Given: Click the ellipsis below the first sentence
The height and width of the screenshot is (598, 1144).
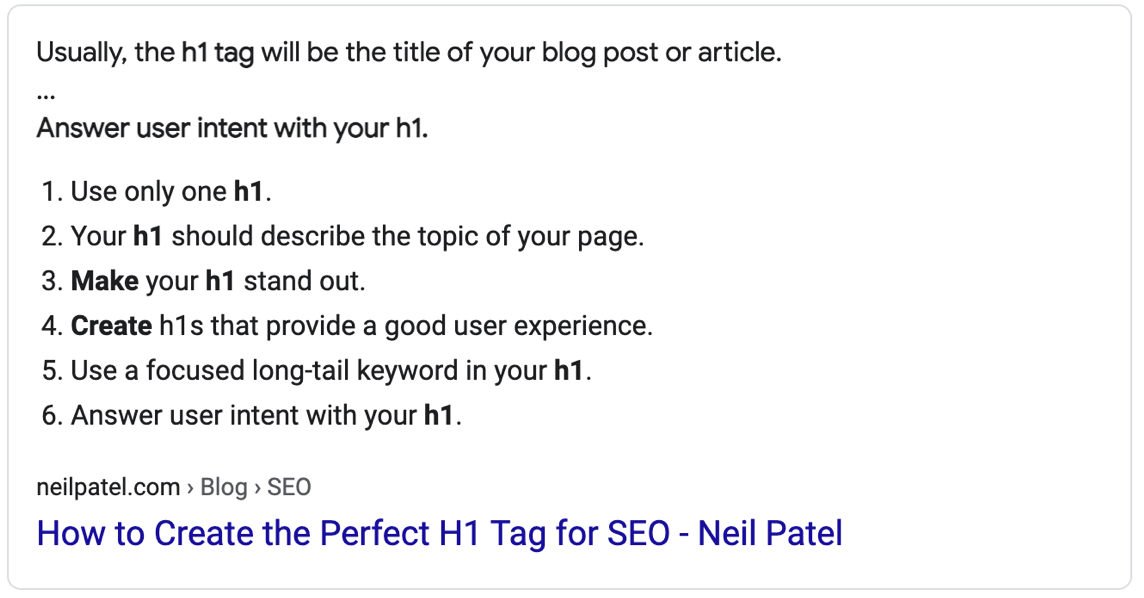Looking at the screenshot, I should [x=46, y=93].
